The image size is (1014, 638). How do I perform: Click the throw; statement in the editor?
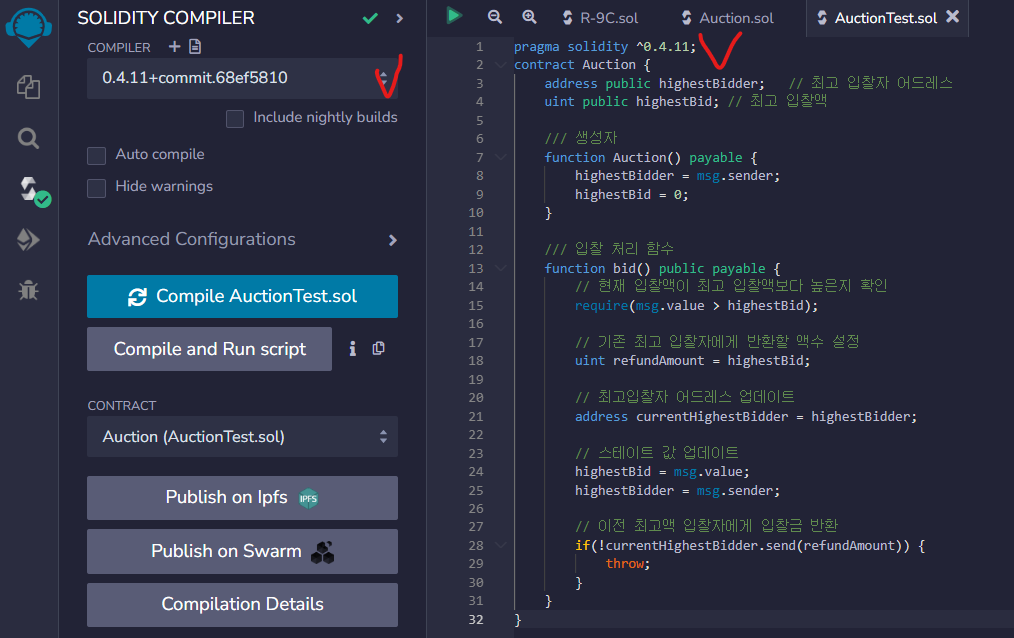click(x=628, y=564)
